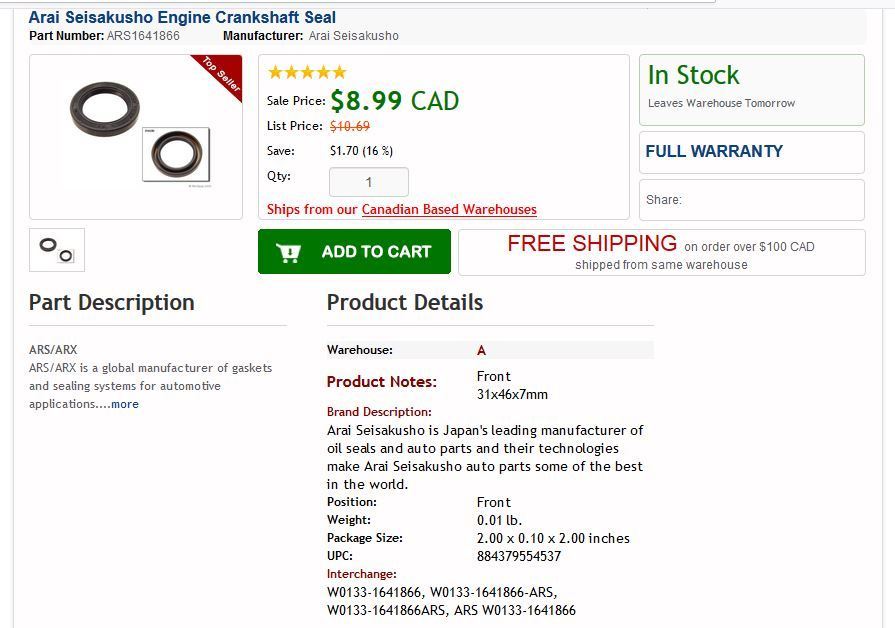Click the $8.99 CAD sale price
This screenshot has height=628, width=895.
pos(394,101)
